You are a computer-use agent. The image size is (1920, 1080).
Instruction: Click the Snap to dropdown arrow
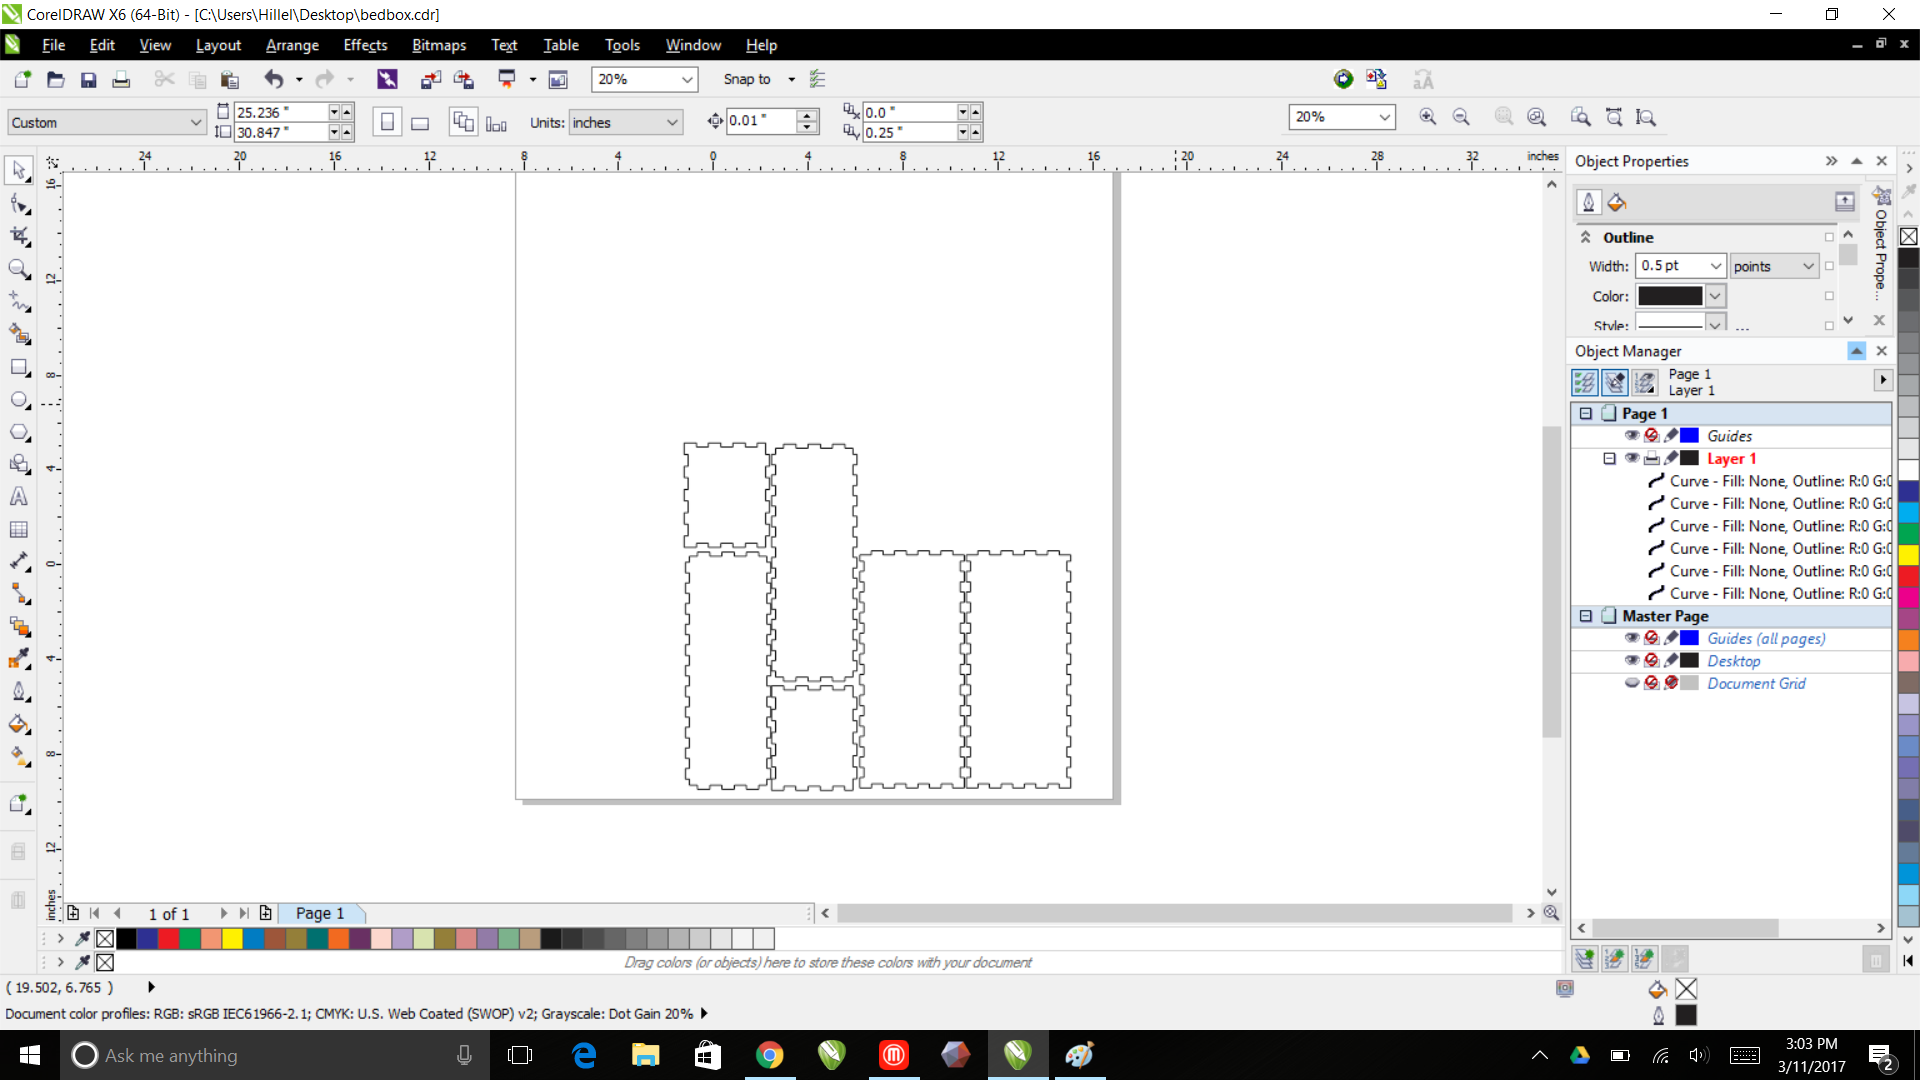[x=791, y=79]
